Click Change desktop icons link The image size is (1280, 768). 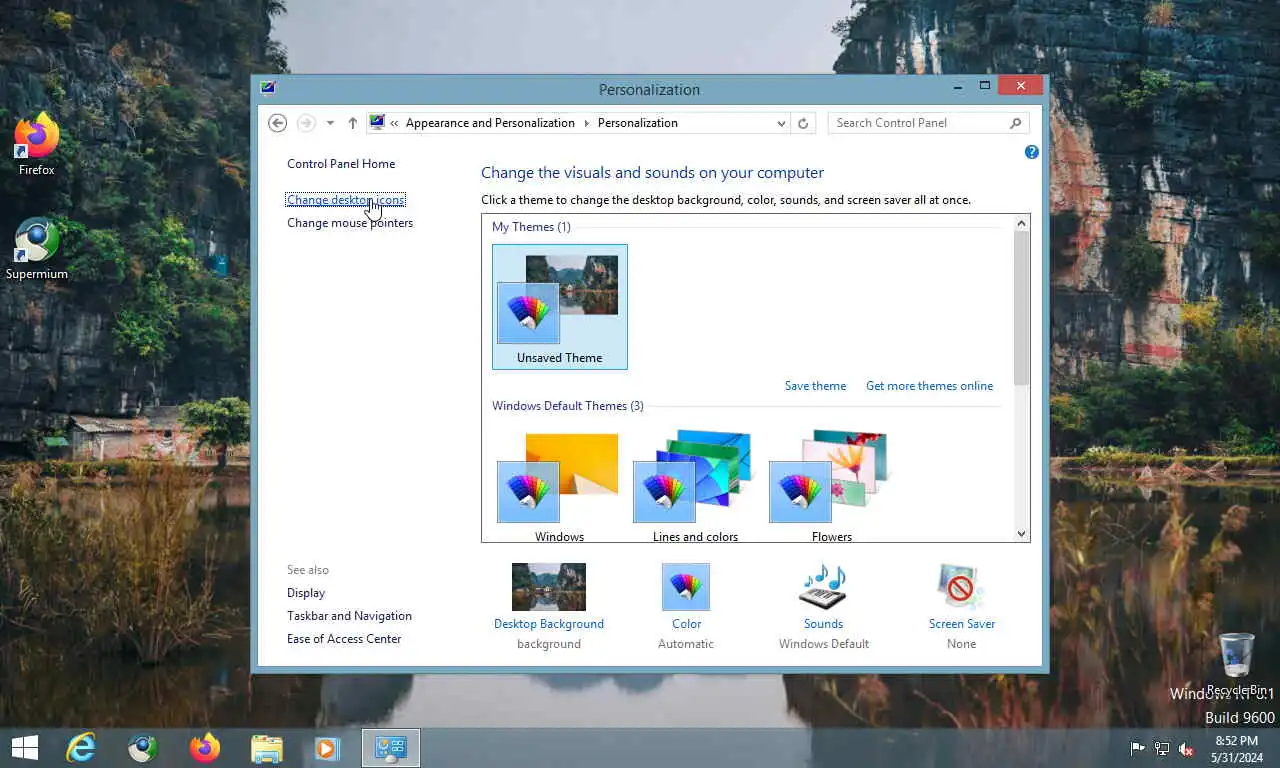[x=346, y=200]
